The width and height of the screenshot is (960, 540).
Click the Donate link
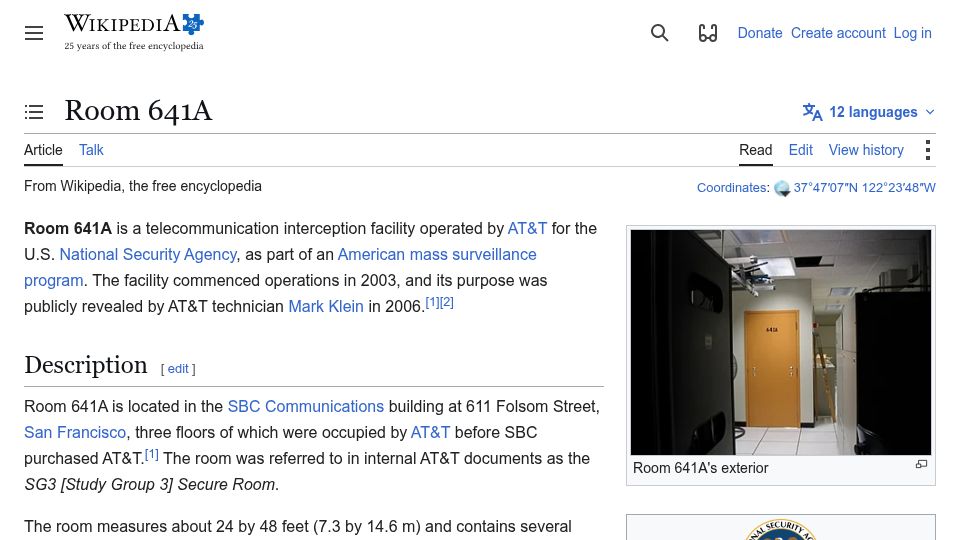[760, 33]
